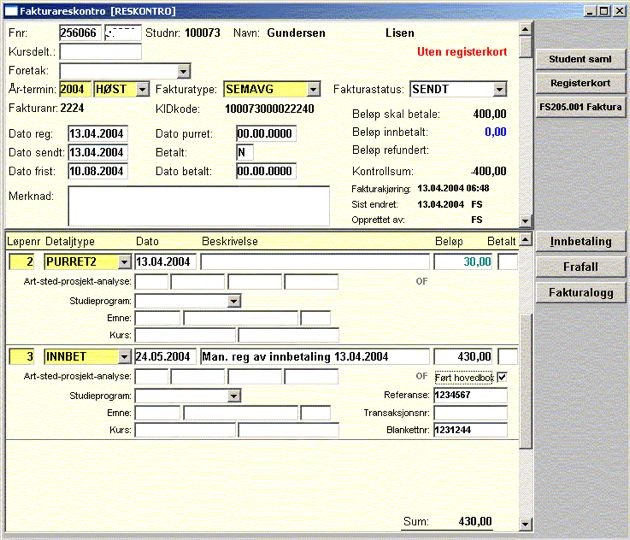
Task: Expand Studieprogram dropdown in INNBET row
Action: 234,396
